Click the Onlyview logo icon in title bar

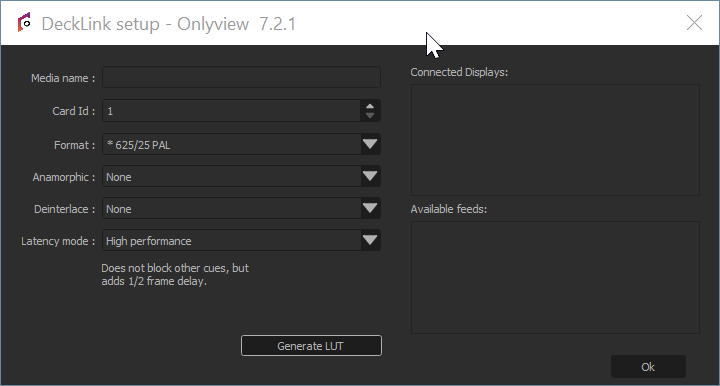(x=24, y=22)
